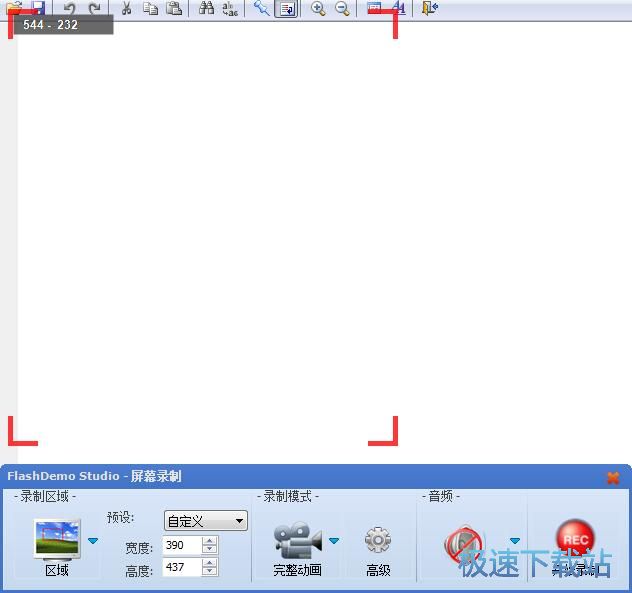Click the Copy documents icon
The height and width of the screenshot is (593, 632).
pos(150,8)
